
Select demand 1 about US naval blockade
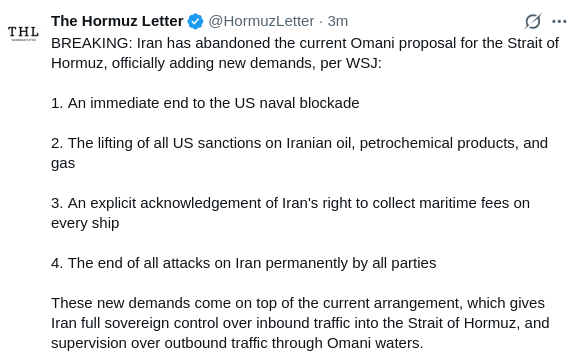[x=205, y=103]
